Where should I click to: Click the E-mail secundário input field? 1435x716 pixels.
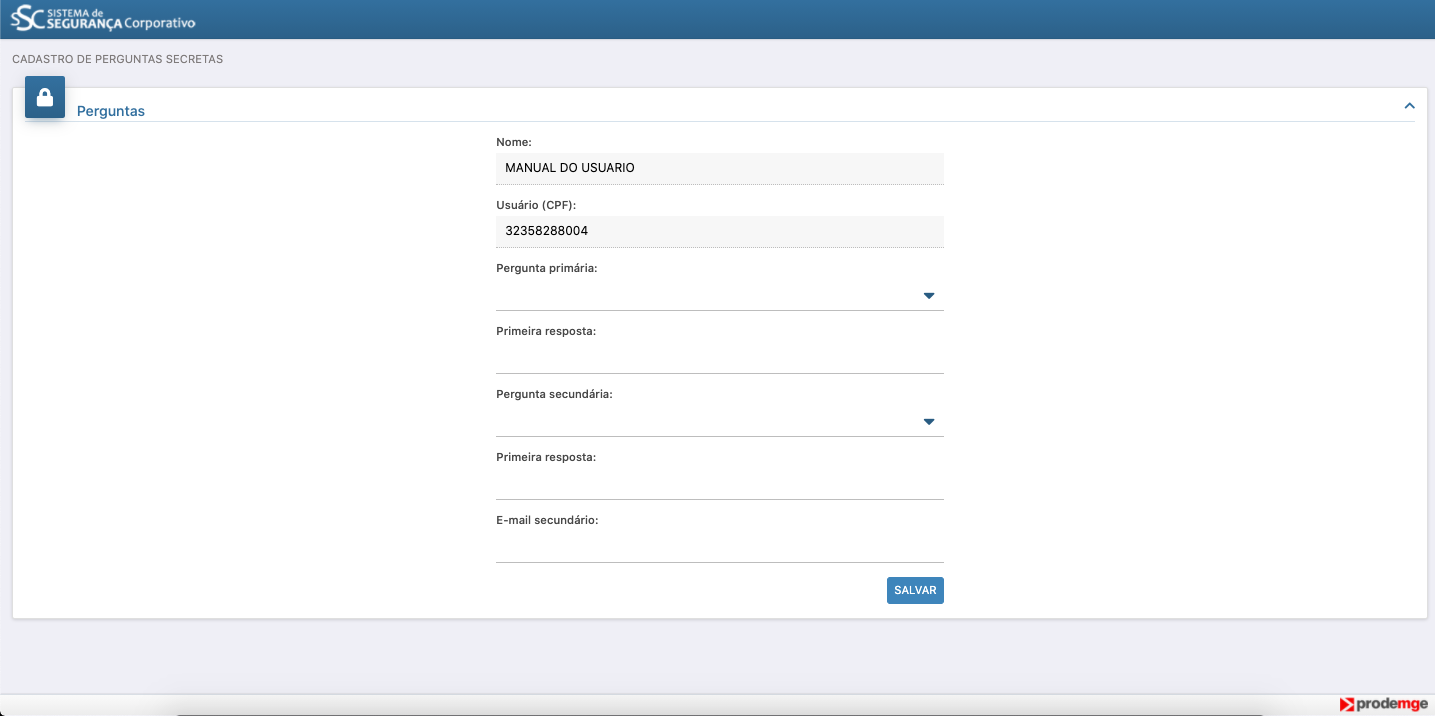[719, 547]
